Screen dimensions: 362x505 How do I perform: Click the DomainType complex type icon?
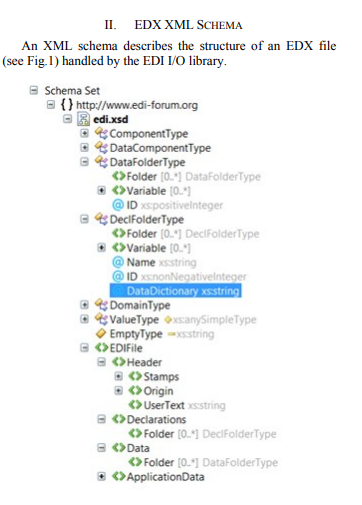101,305
